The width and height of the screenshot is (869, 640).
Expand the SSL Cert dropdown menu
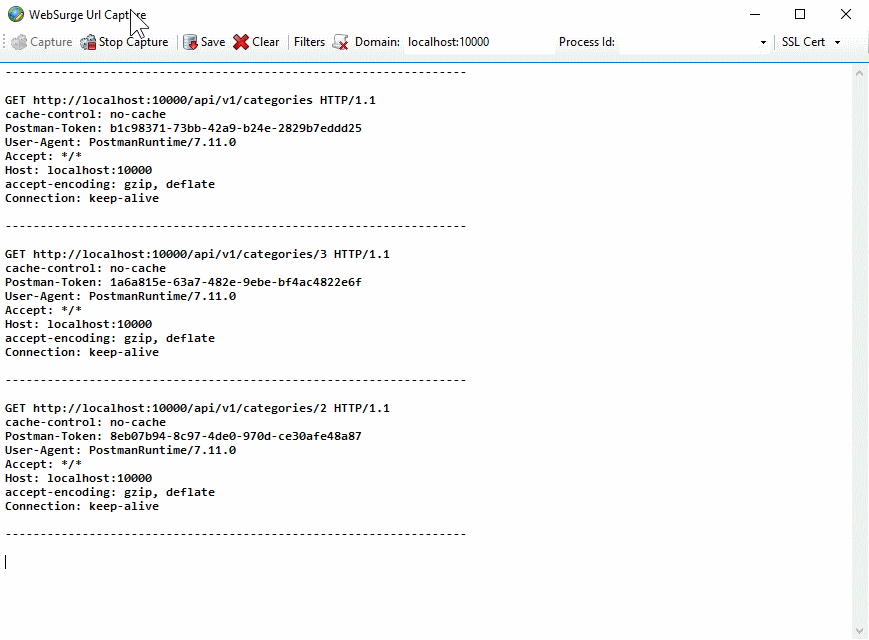[837, 43]
